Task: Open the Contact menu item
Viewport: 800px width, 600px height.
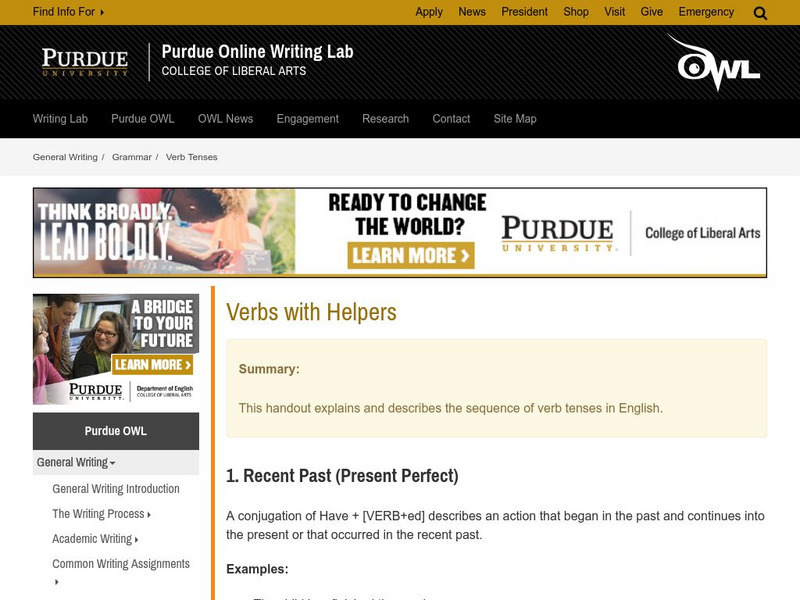Action: (x=452, y=119)
